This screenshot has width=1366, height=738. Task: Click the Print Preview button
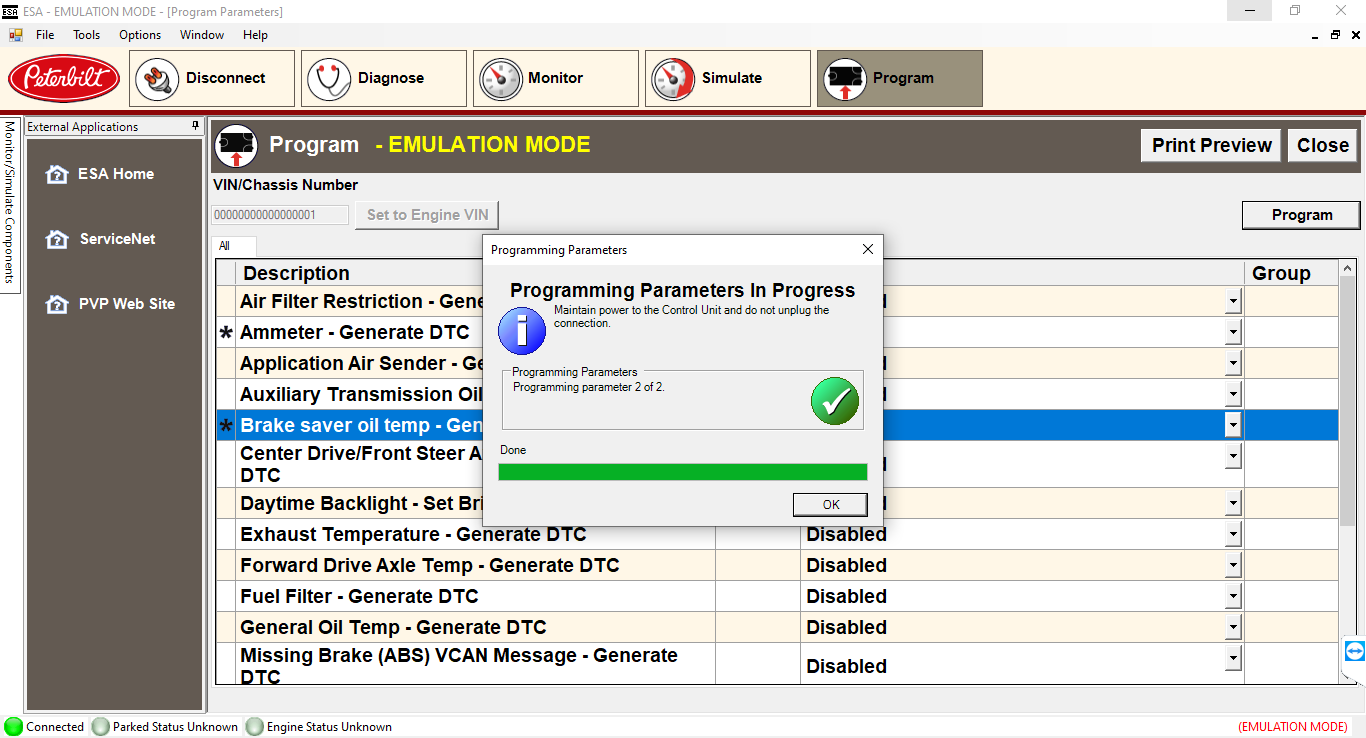(1211, 145)
